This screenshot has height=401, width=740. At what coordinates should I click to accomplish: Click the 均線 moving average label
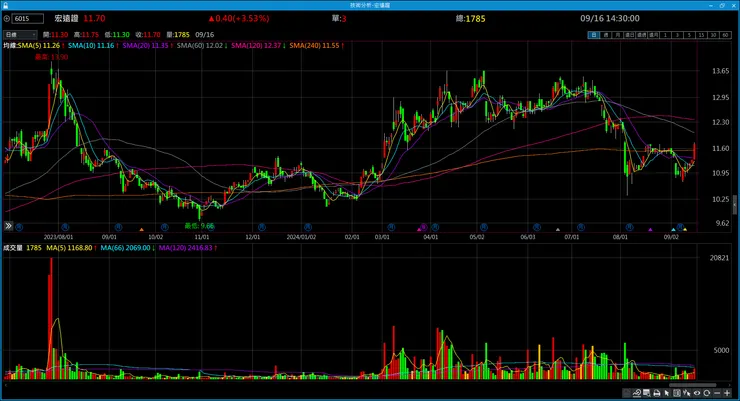[x=10, y=46]
